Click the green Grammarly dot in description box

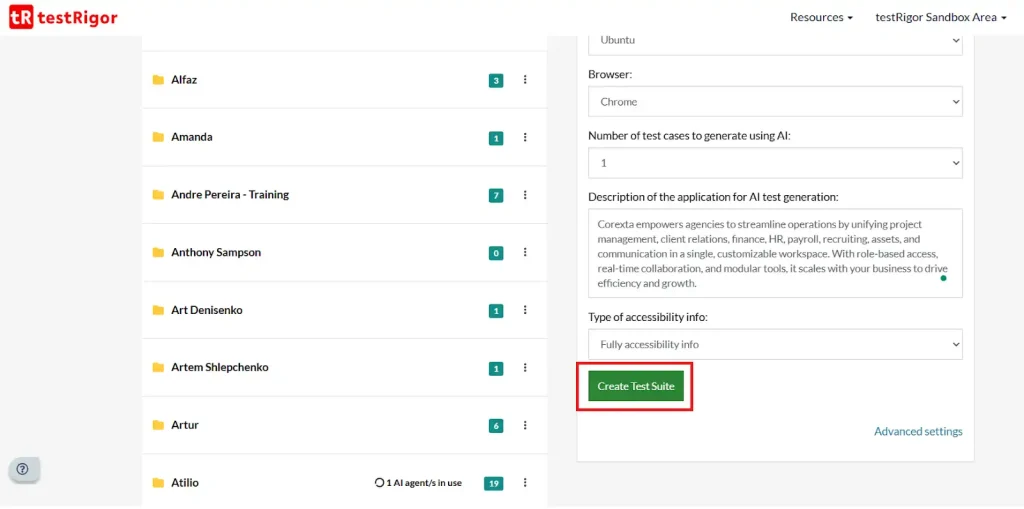pyautogui.click(x=943, y=278)
